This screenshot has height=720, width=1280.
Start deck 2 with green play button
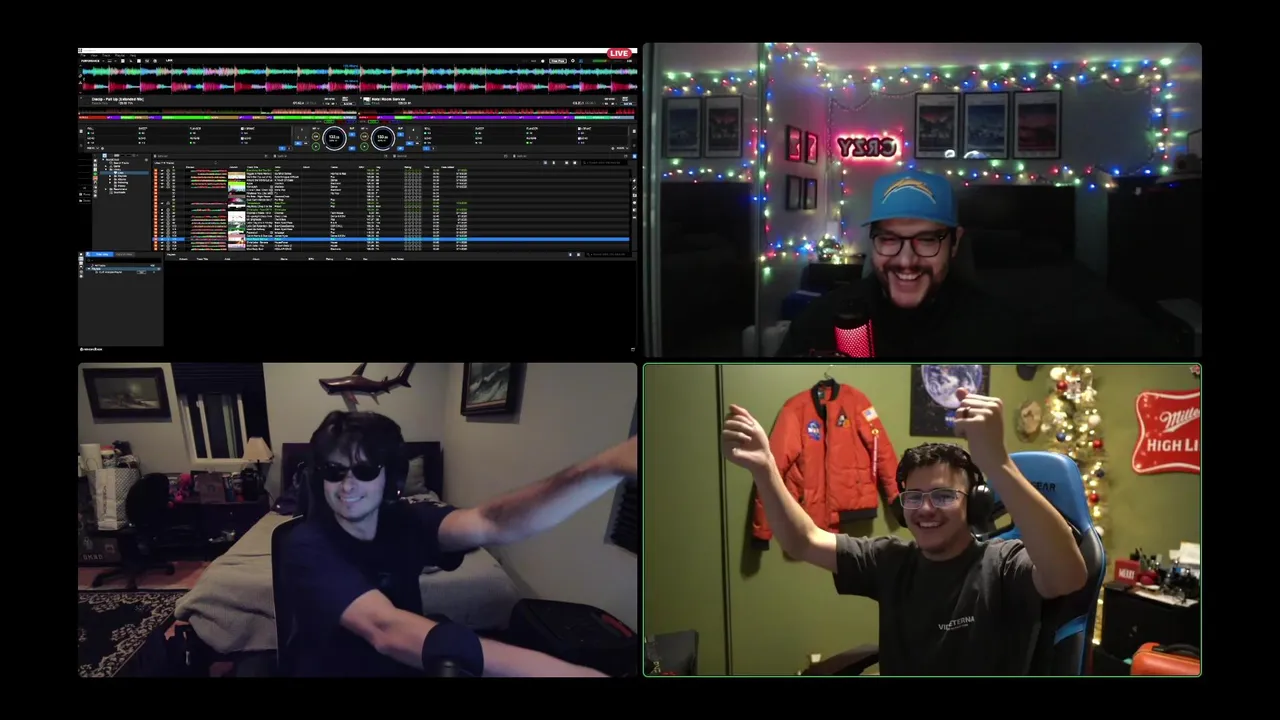point(364,146)
